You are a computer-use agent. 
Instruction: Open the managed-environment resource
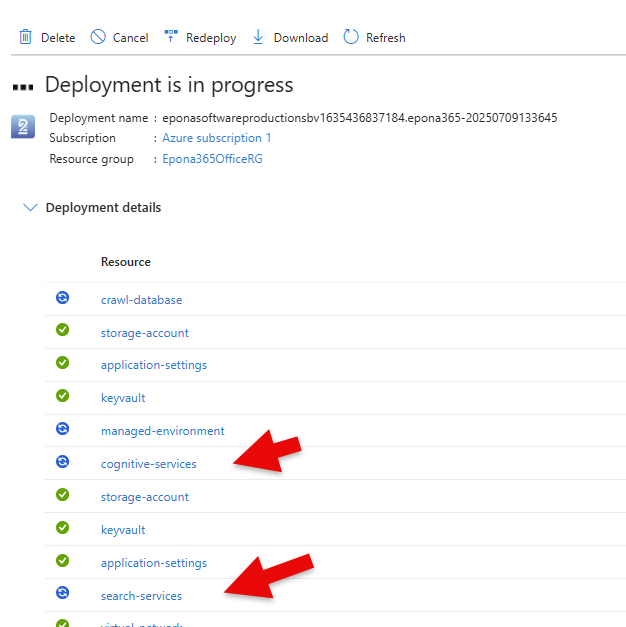(x=162, y=431)
